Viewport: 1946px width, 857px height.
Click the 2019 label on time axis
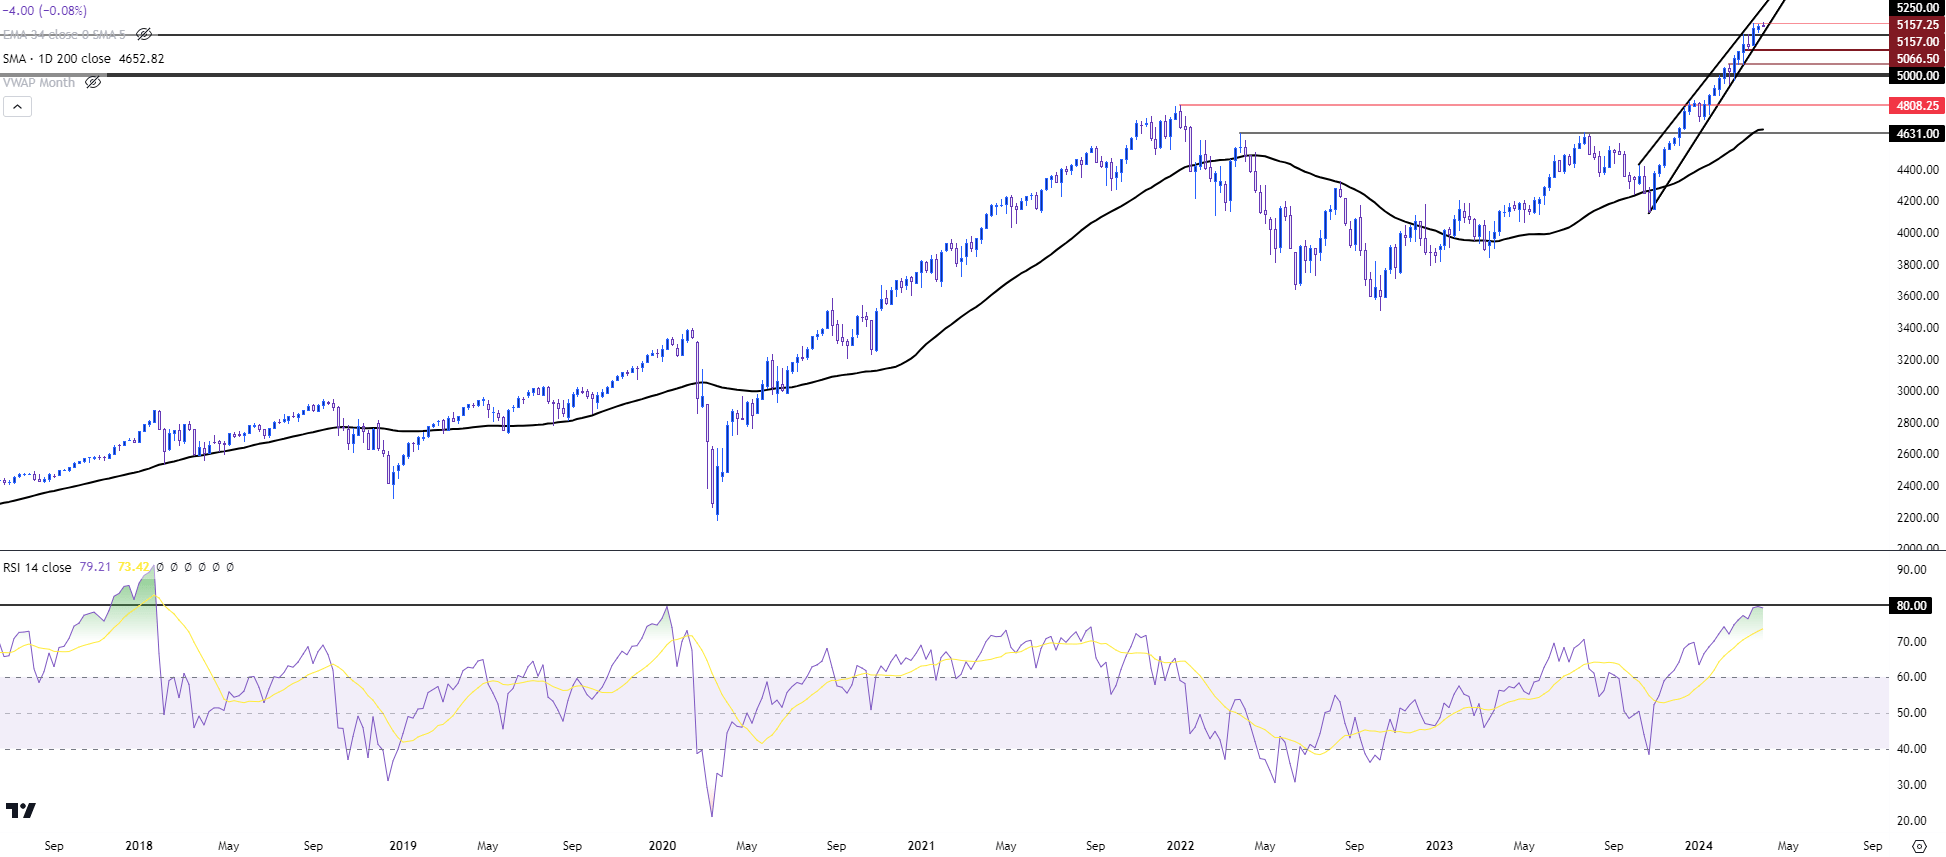pyautogui.click(x=403, y=846)
